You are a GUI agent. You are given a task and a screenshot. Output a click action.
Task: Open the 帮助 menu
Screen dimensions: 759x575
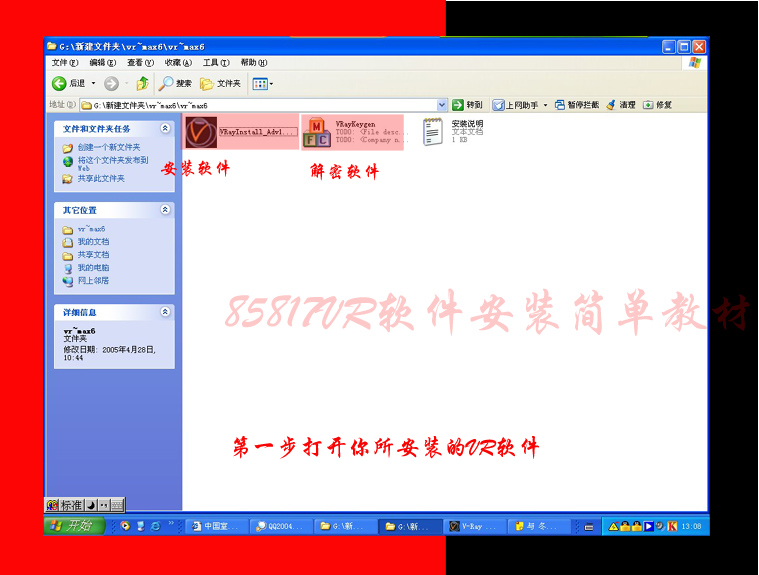(254, 63)
